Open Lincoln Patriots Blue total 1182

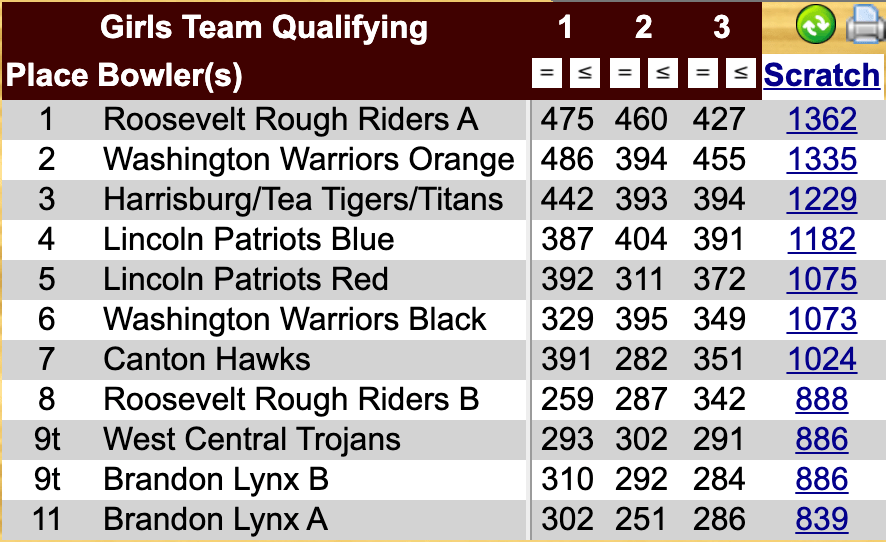click(821, 240)
